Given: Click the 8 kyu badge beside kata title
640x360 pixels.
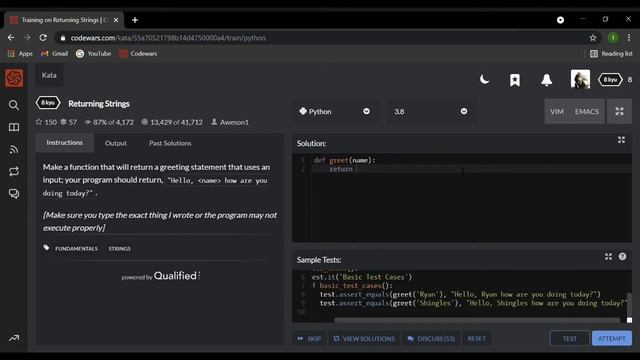Looking at the screenshot, I should click(48, 103).
